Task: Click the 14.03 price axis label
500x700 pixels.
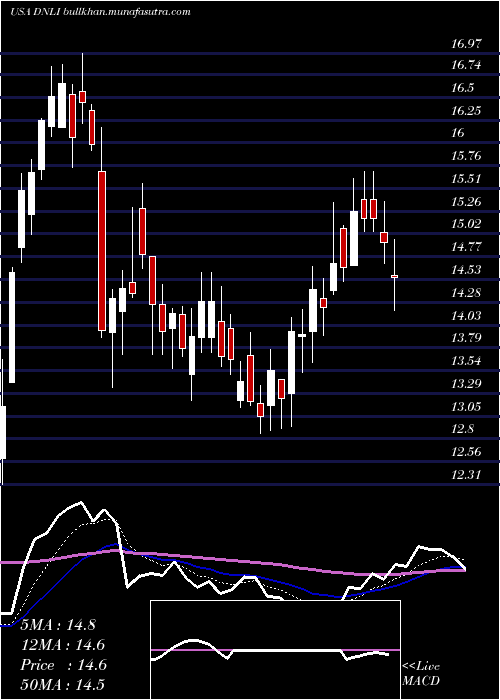Action: tap(467, 316)
